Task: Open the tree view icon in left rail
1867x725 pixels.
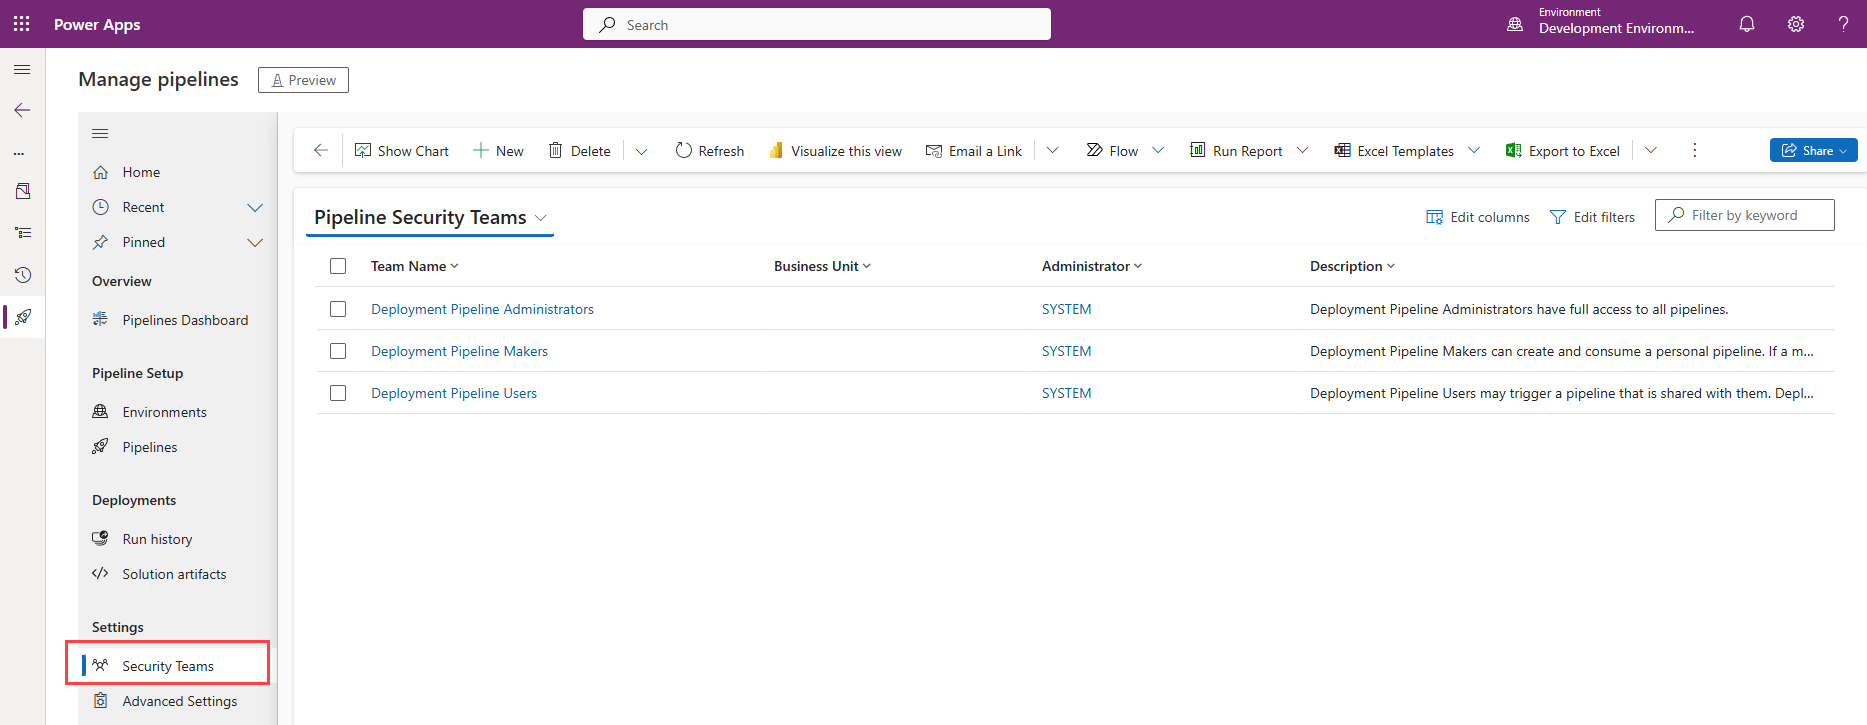Action: tap(22, 232)
